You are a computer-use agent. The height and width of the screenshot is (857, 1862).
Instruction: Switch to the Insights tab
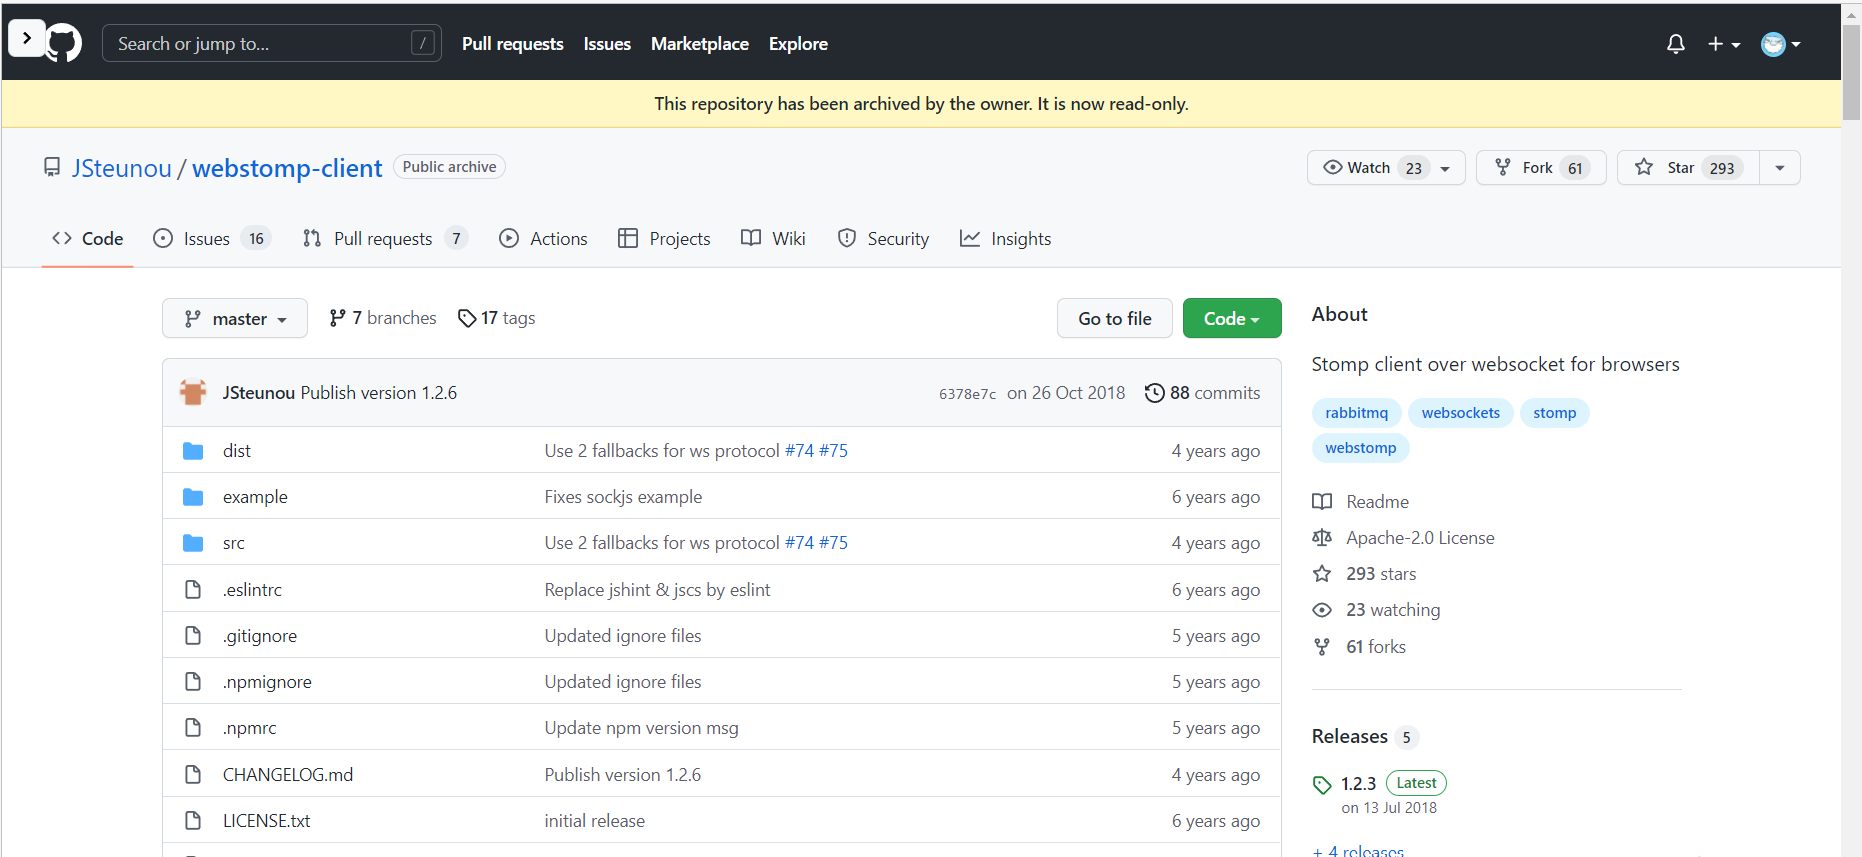1005,239
